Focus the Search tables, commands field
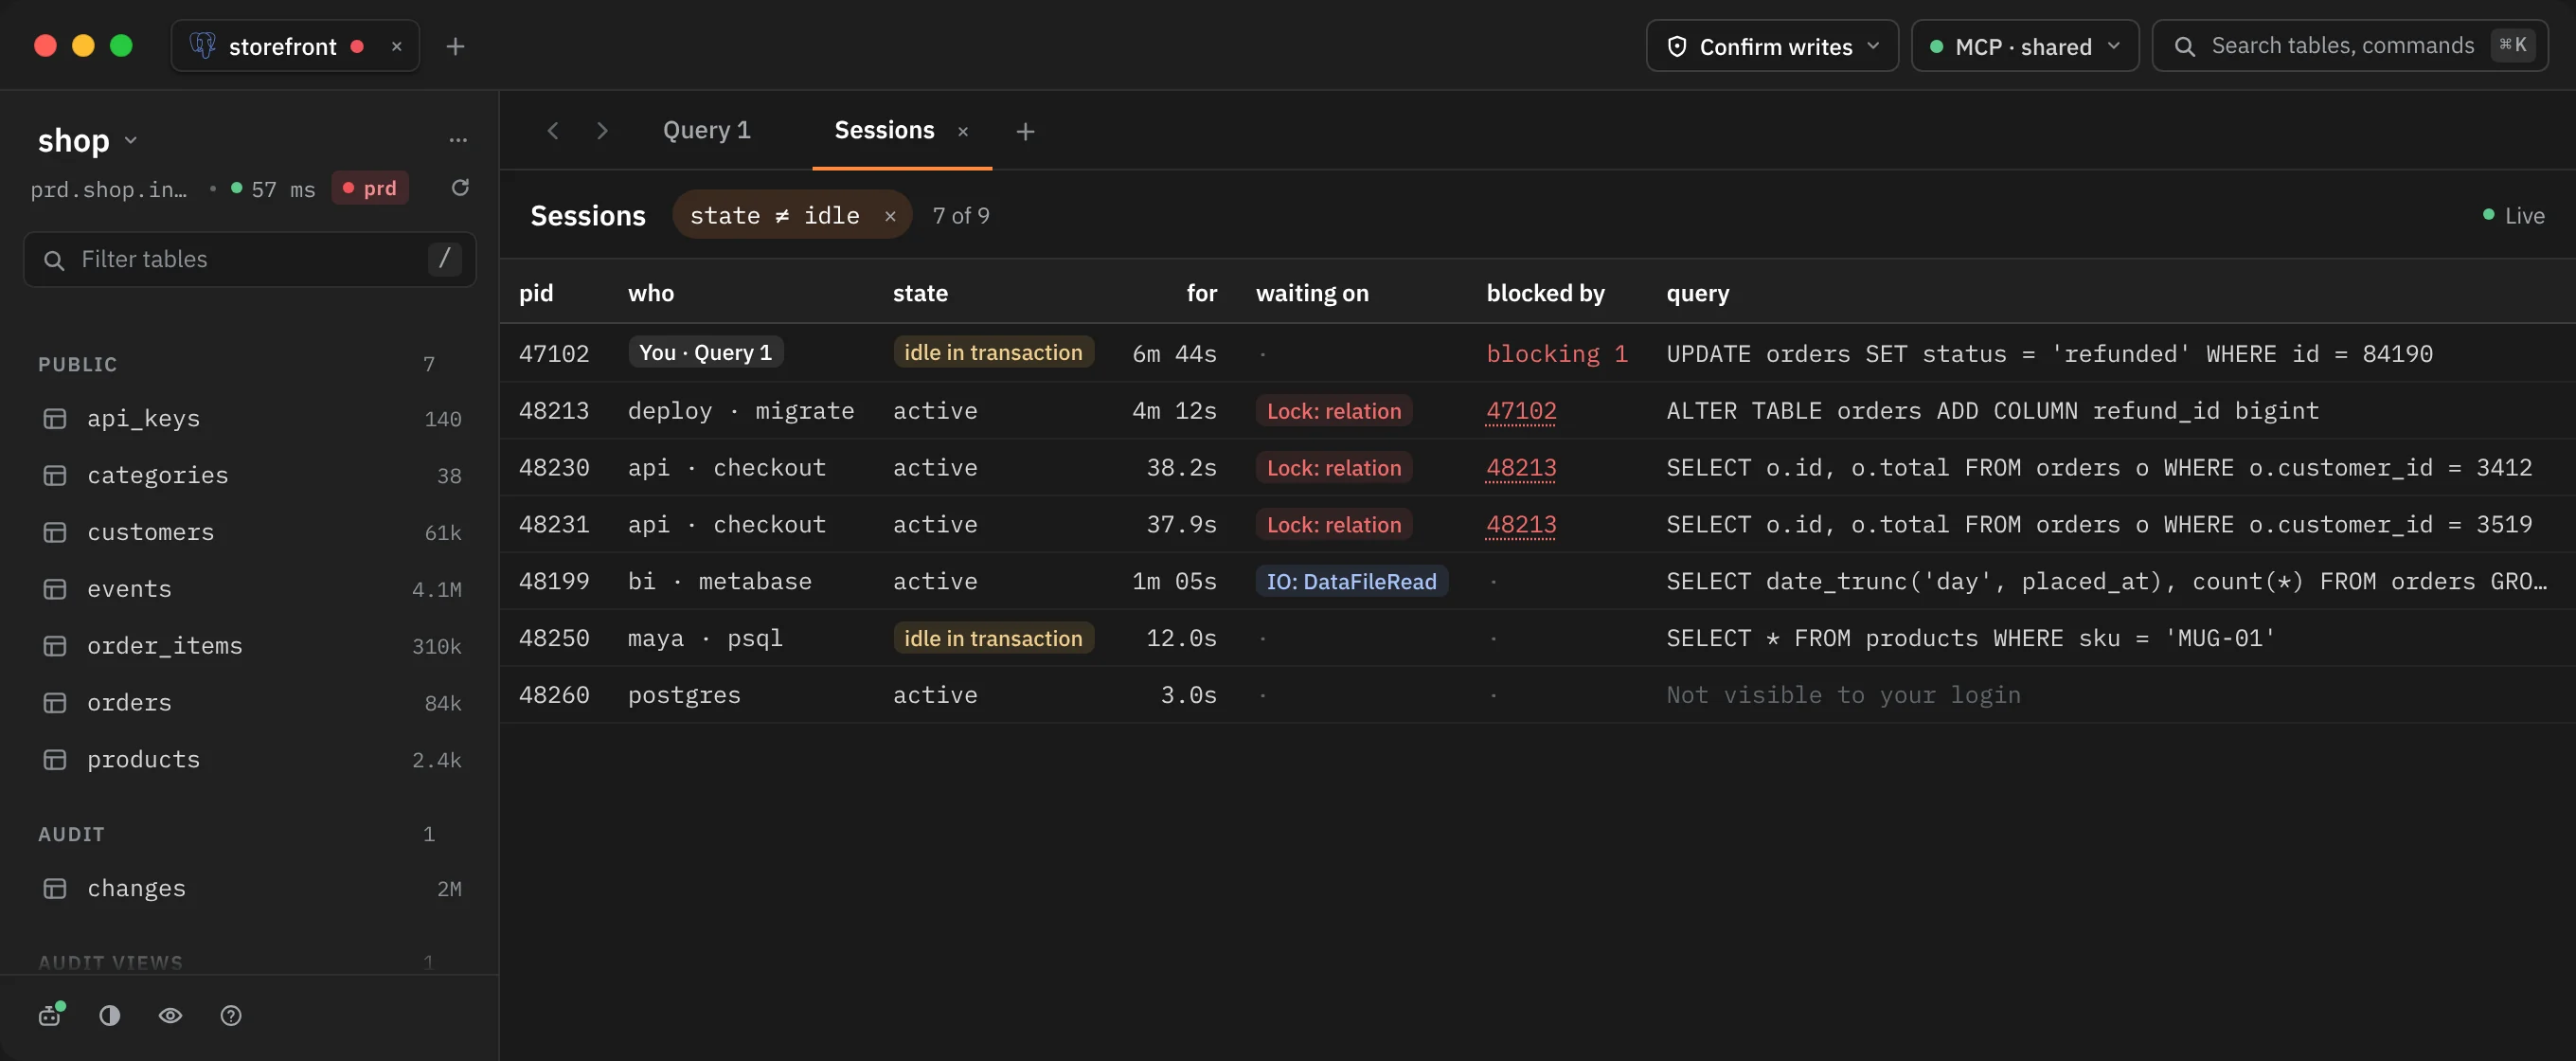 point(2350,46)
